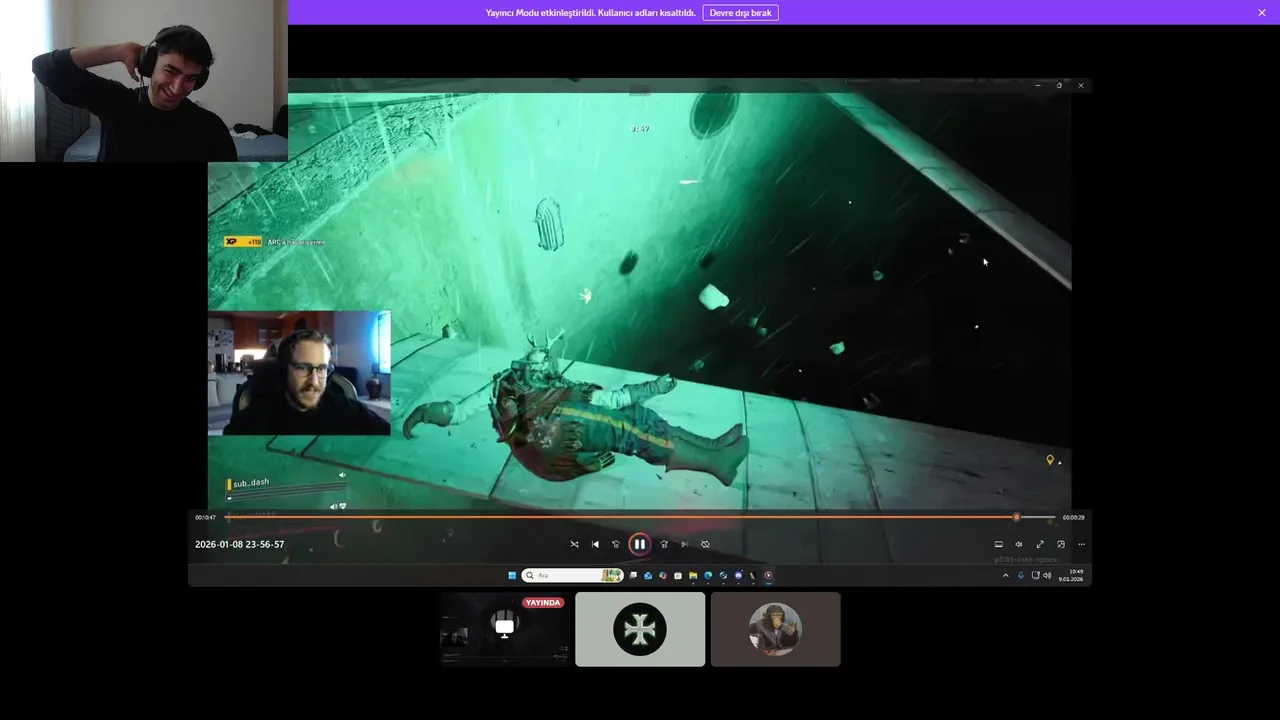This screenshot has height=720, width=1280.
Task: Open the Windows Start menu in the stream
Action: [512, 575]
